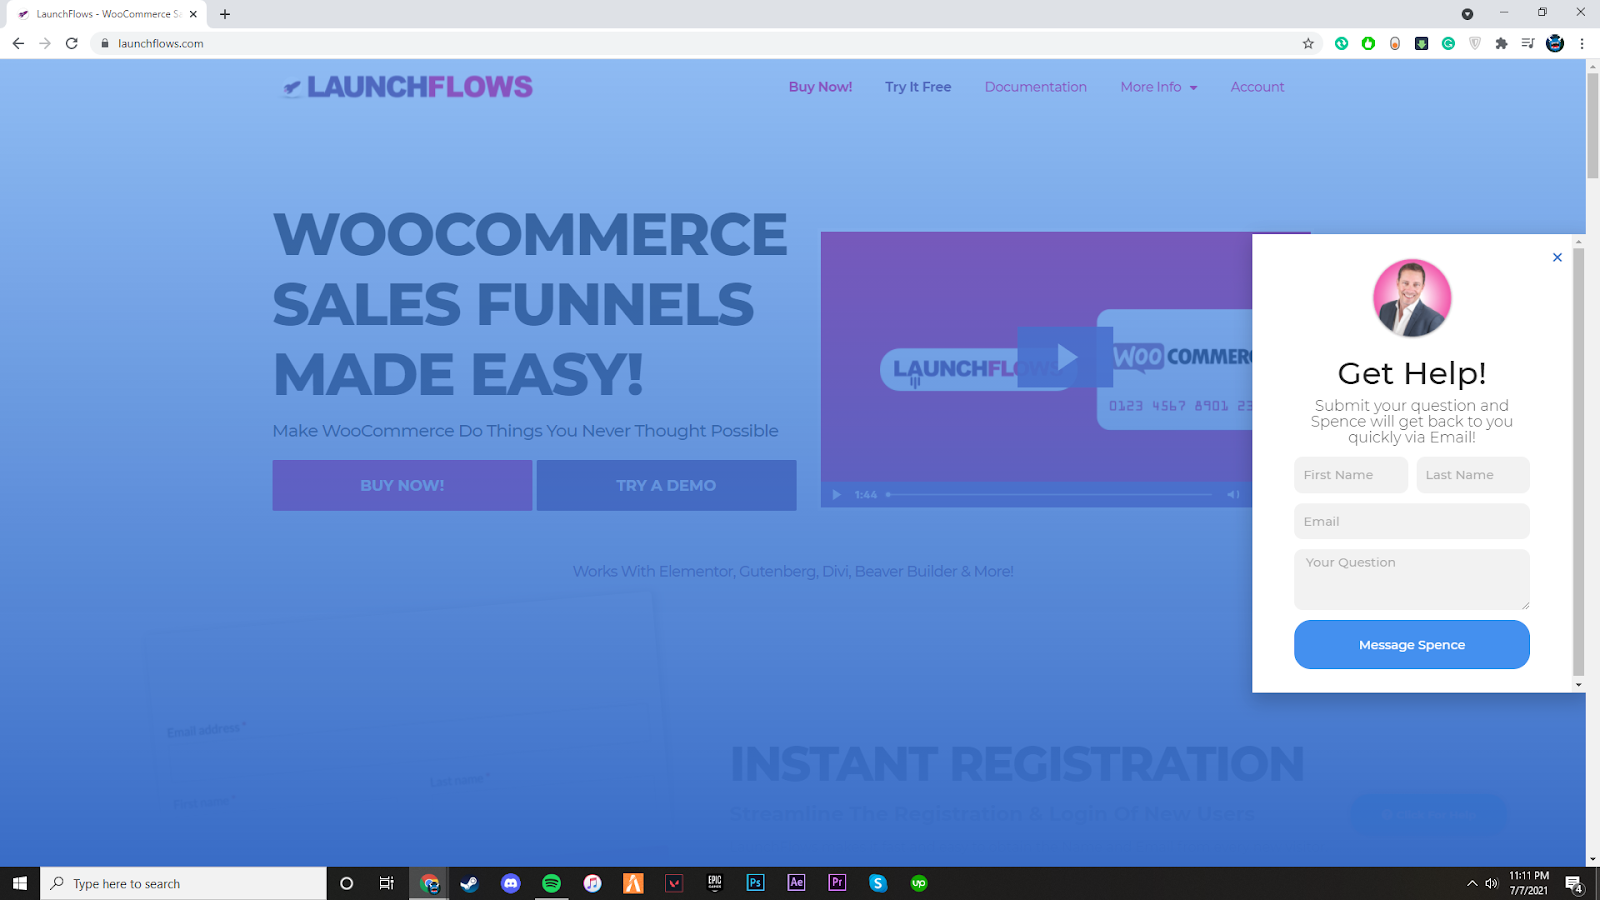Mute the video with the speaker icon
Screen dimensions: 1600x900
1233,494
